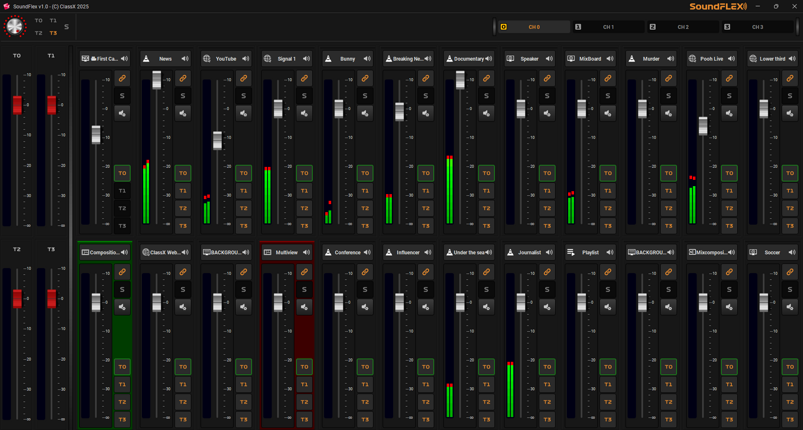Toggle T0 routing on the First Ca... channel

[122, 173]
